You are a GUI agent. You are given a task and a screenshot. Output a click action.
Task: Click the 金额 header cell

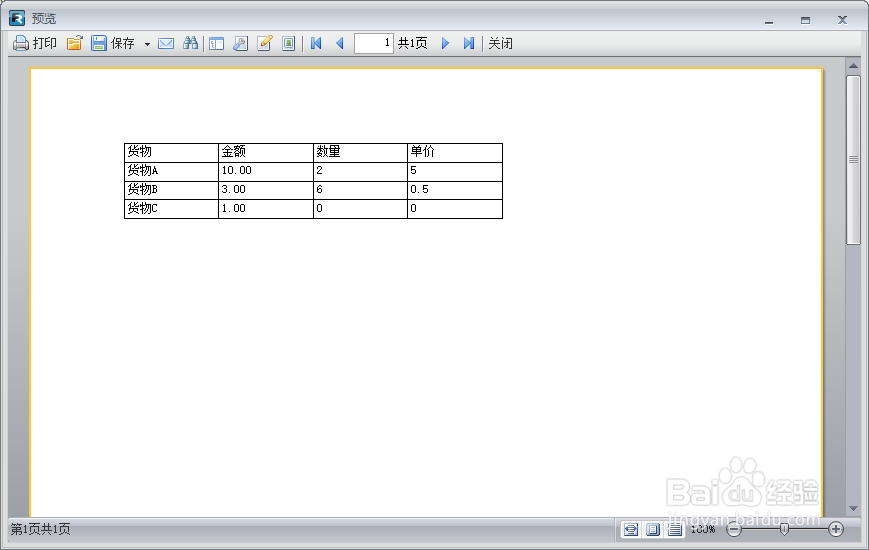[266, 152]
